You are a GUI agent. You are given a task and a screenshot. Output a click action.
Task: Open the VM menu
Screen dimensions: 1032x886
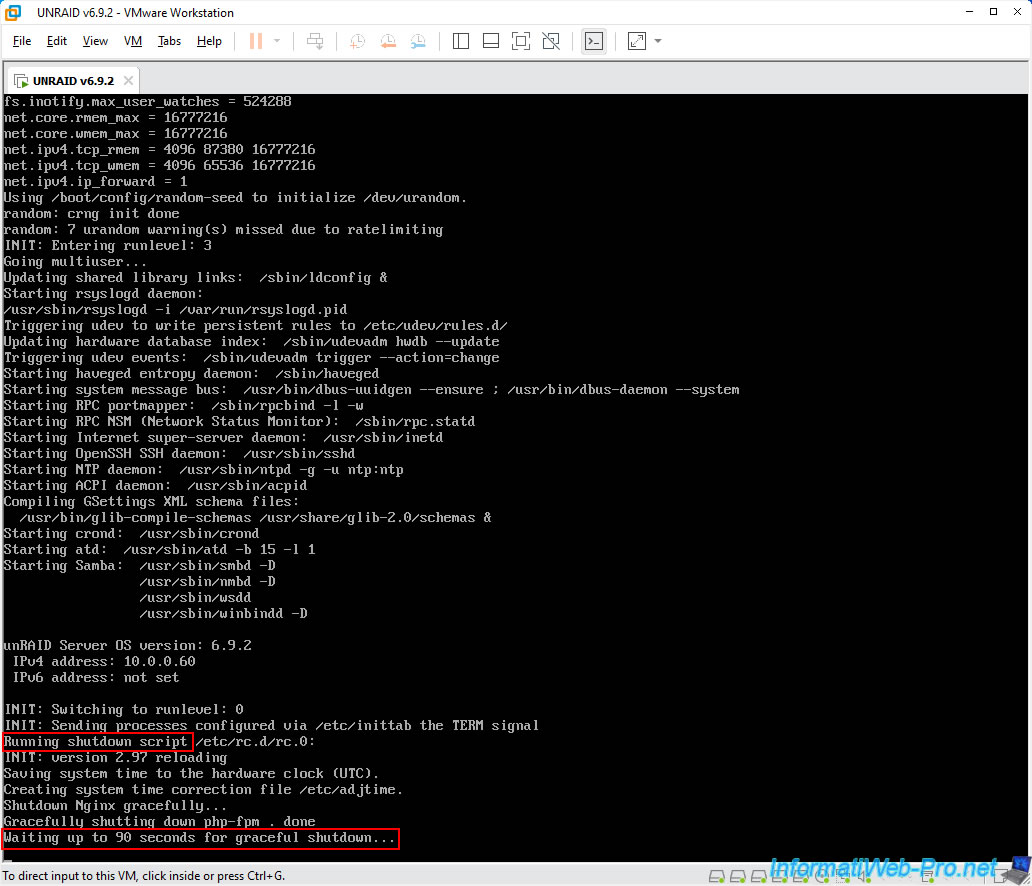pyautogui.click(x=133, y=41)
